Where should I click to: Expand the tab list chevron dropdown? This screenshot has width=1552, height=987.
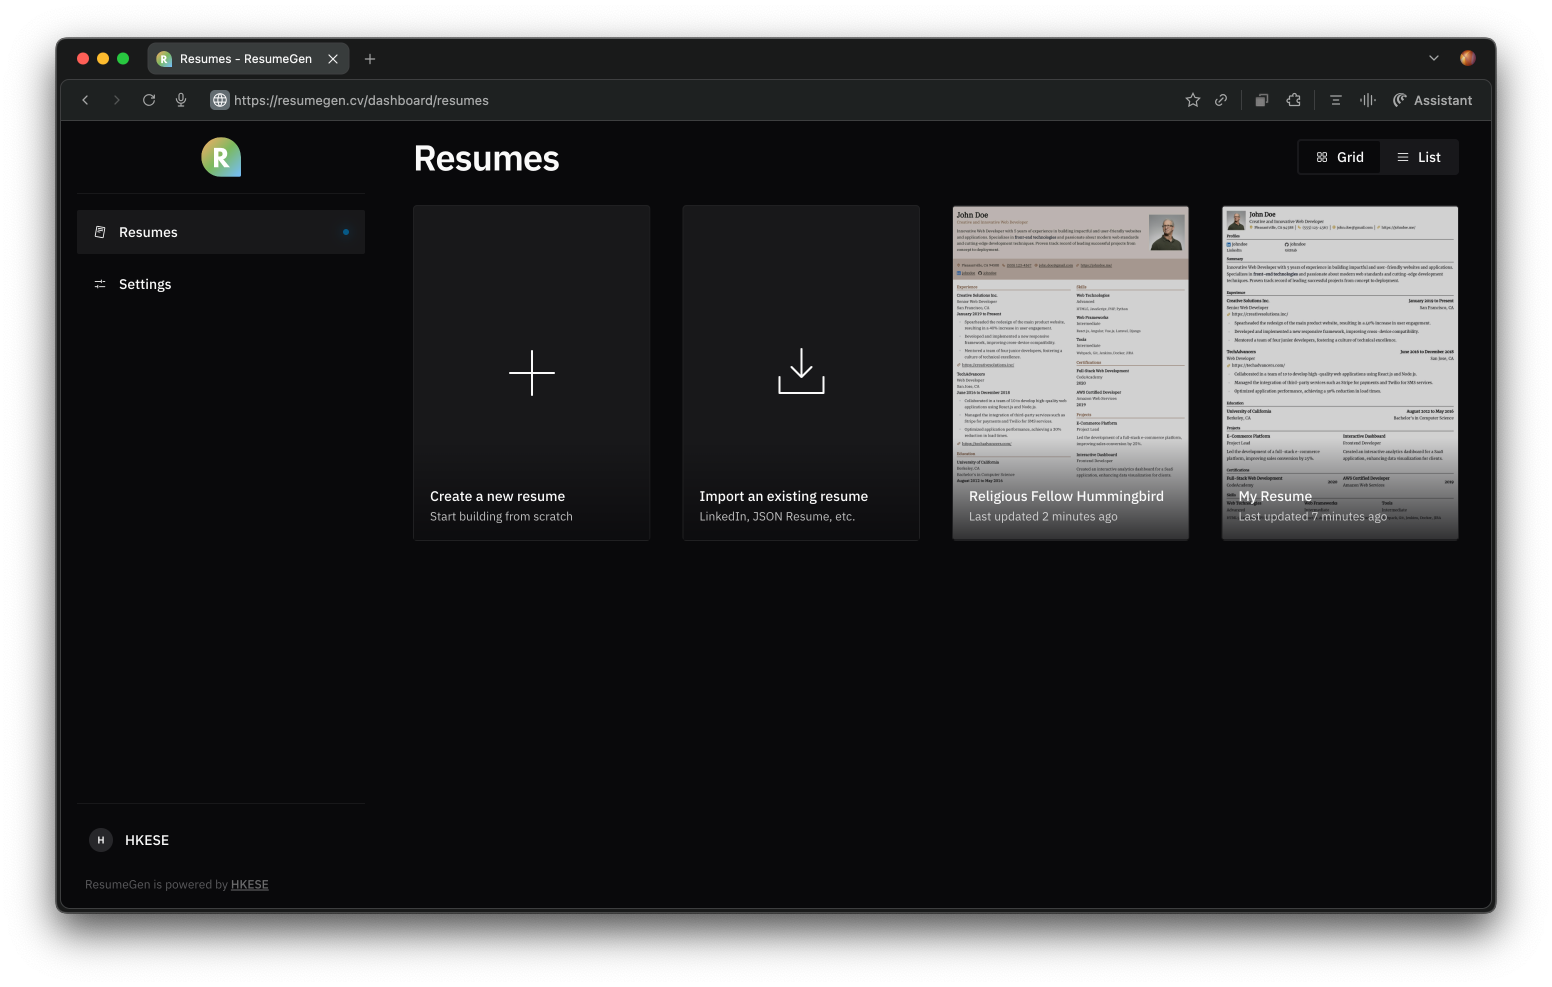click(x=1433, y=58)
